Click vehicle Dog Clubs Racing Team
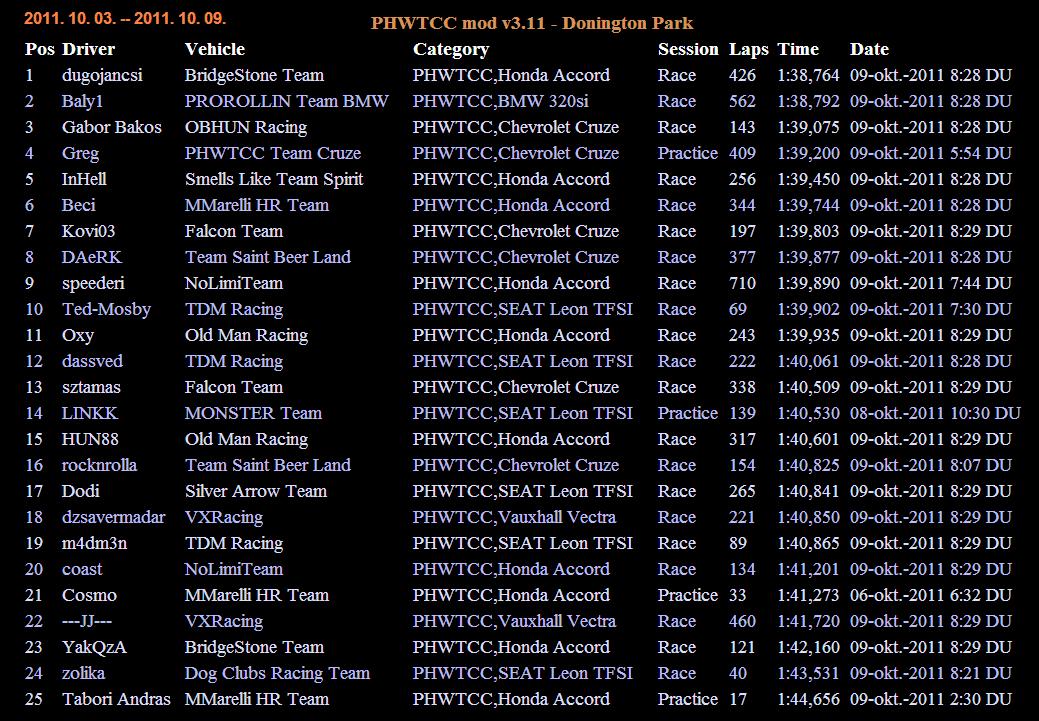 click(277, 674)
